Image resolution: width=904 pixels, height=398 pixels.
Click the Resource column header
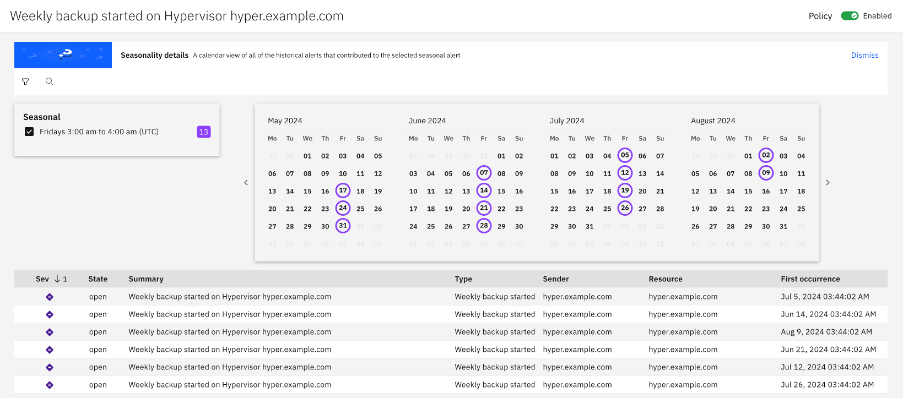(665, 279)
